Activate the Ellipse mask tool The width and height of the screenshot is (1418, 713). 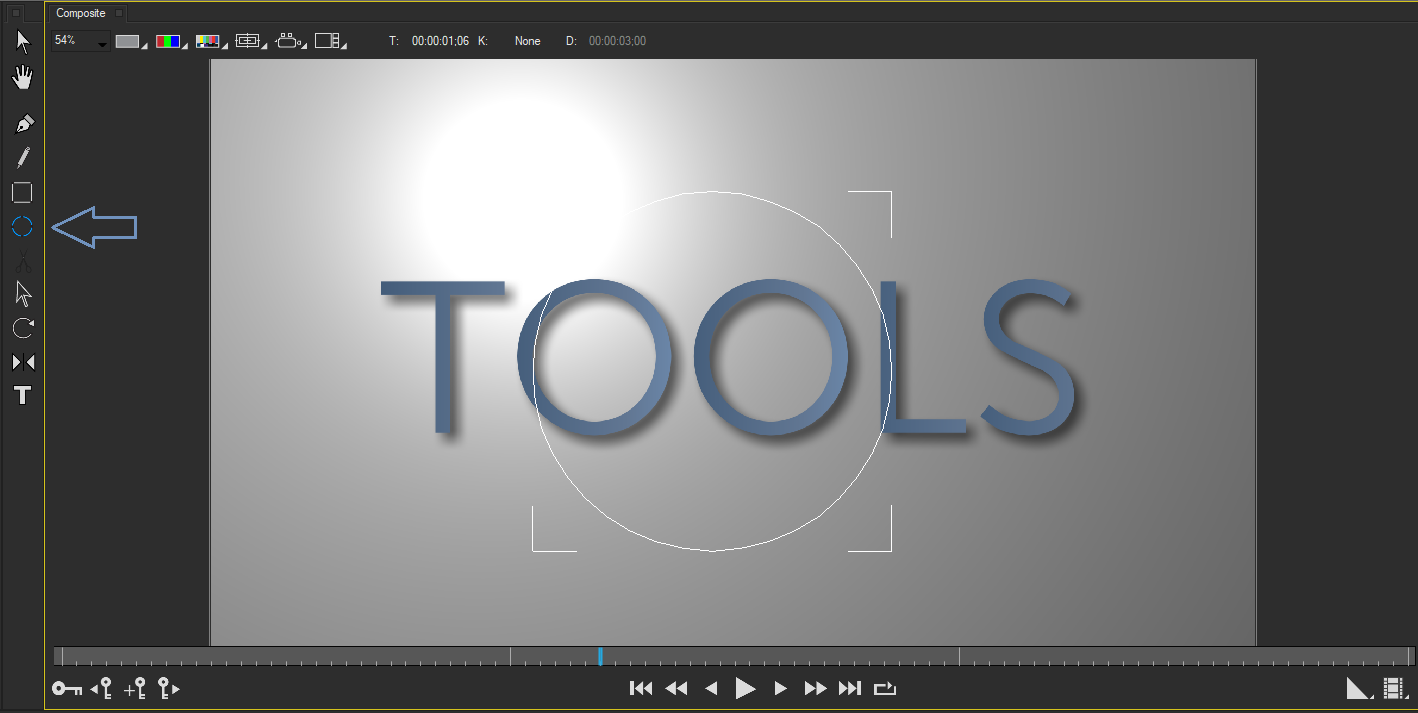[22, 227]
